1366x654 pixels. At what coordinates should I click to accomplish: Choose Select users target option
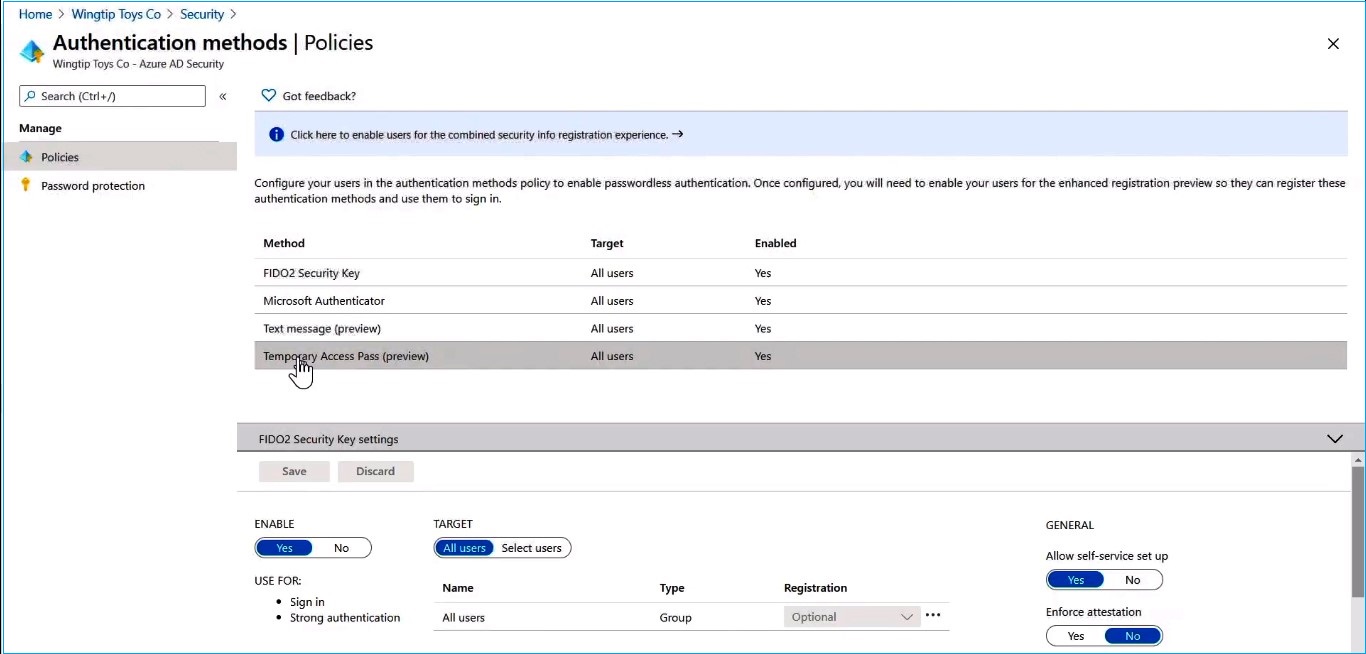531,548
